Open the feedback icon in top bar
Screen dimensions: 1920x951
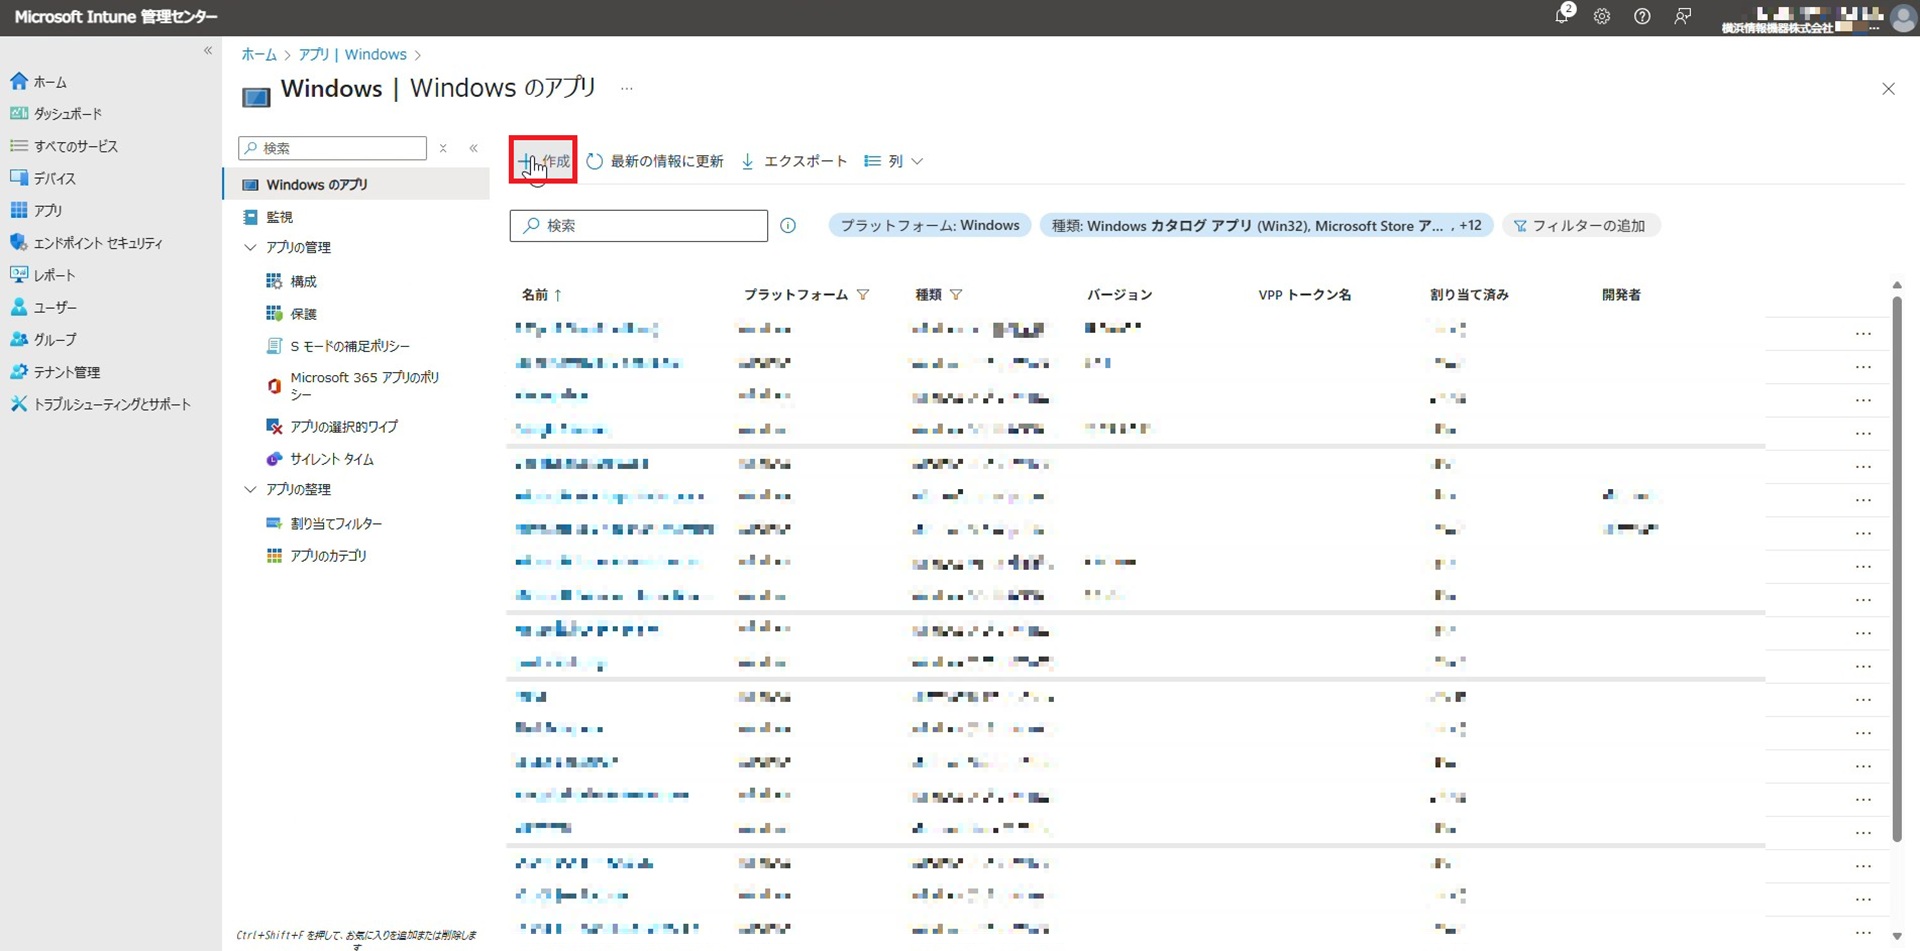(x=1683, y=16)
